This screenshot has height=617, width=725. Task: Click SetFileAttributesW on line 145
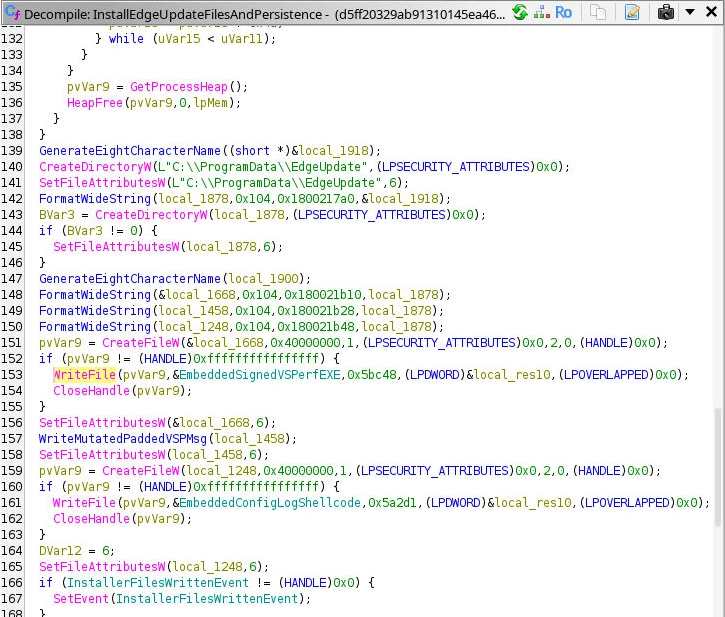tap(116, 247)
